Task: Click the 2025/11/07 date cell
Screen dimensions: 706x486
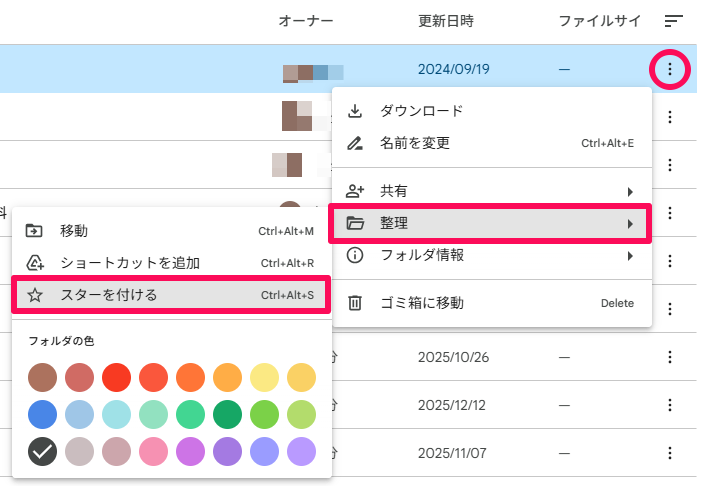Action: (452, 453)
